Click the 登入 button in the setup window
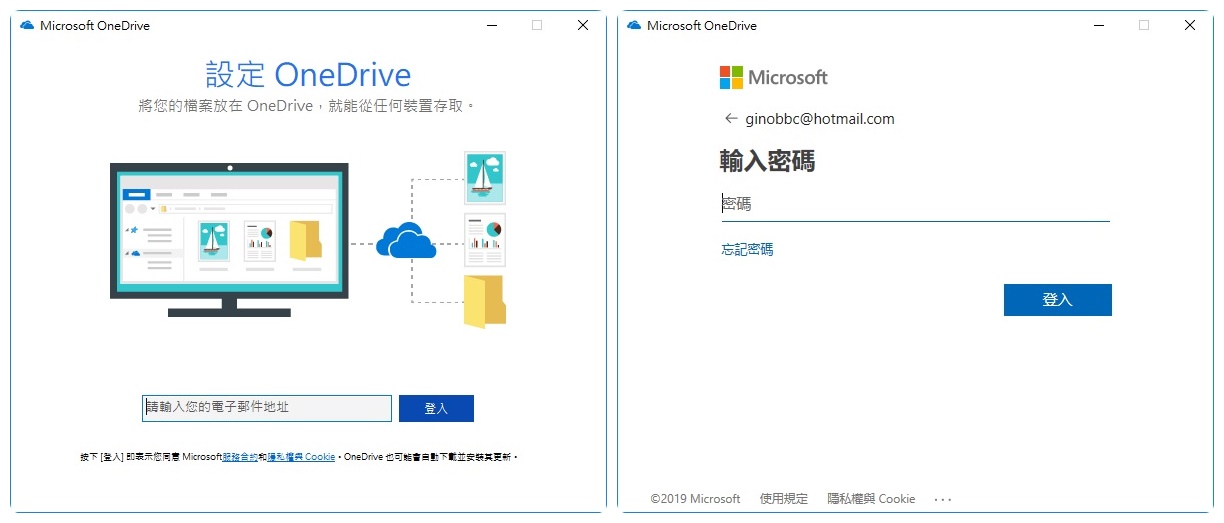Image resolution: width=1224 pixels, height=523 pixels. point(436,408)
